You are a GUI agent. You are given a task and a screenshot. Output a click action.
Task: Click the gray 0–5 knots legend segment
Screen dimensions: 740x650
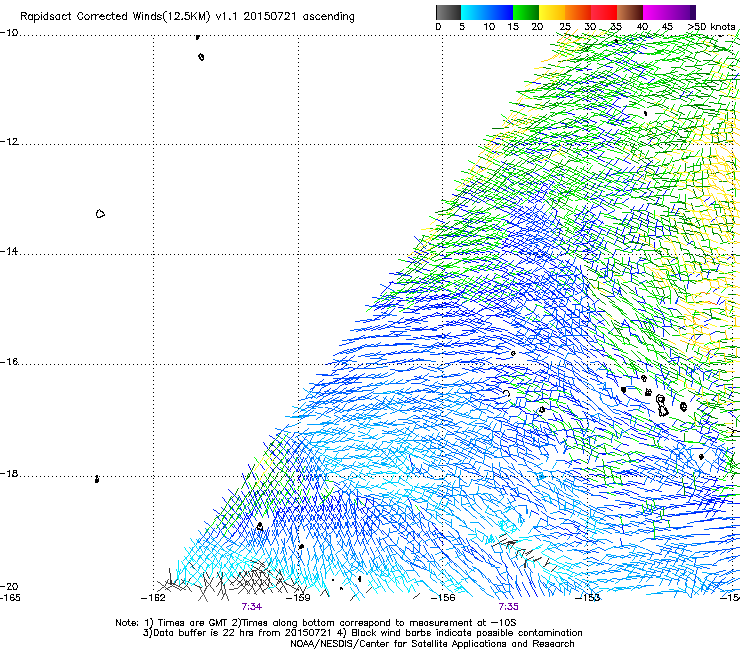(x=448, y=12)
